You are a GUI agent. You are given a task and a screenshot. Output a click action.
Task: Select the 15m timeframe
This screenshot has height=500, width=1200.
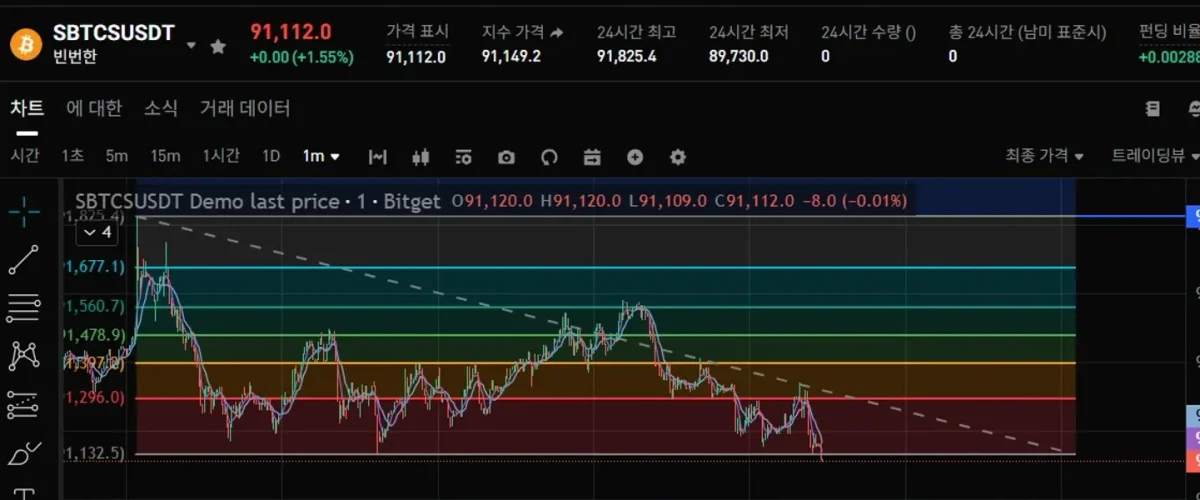(x=165, y=156)
